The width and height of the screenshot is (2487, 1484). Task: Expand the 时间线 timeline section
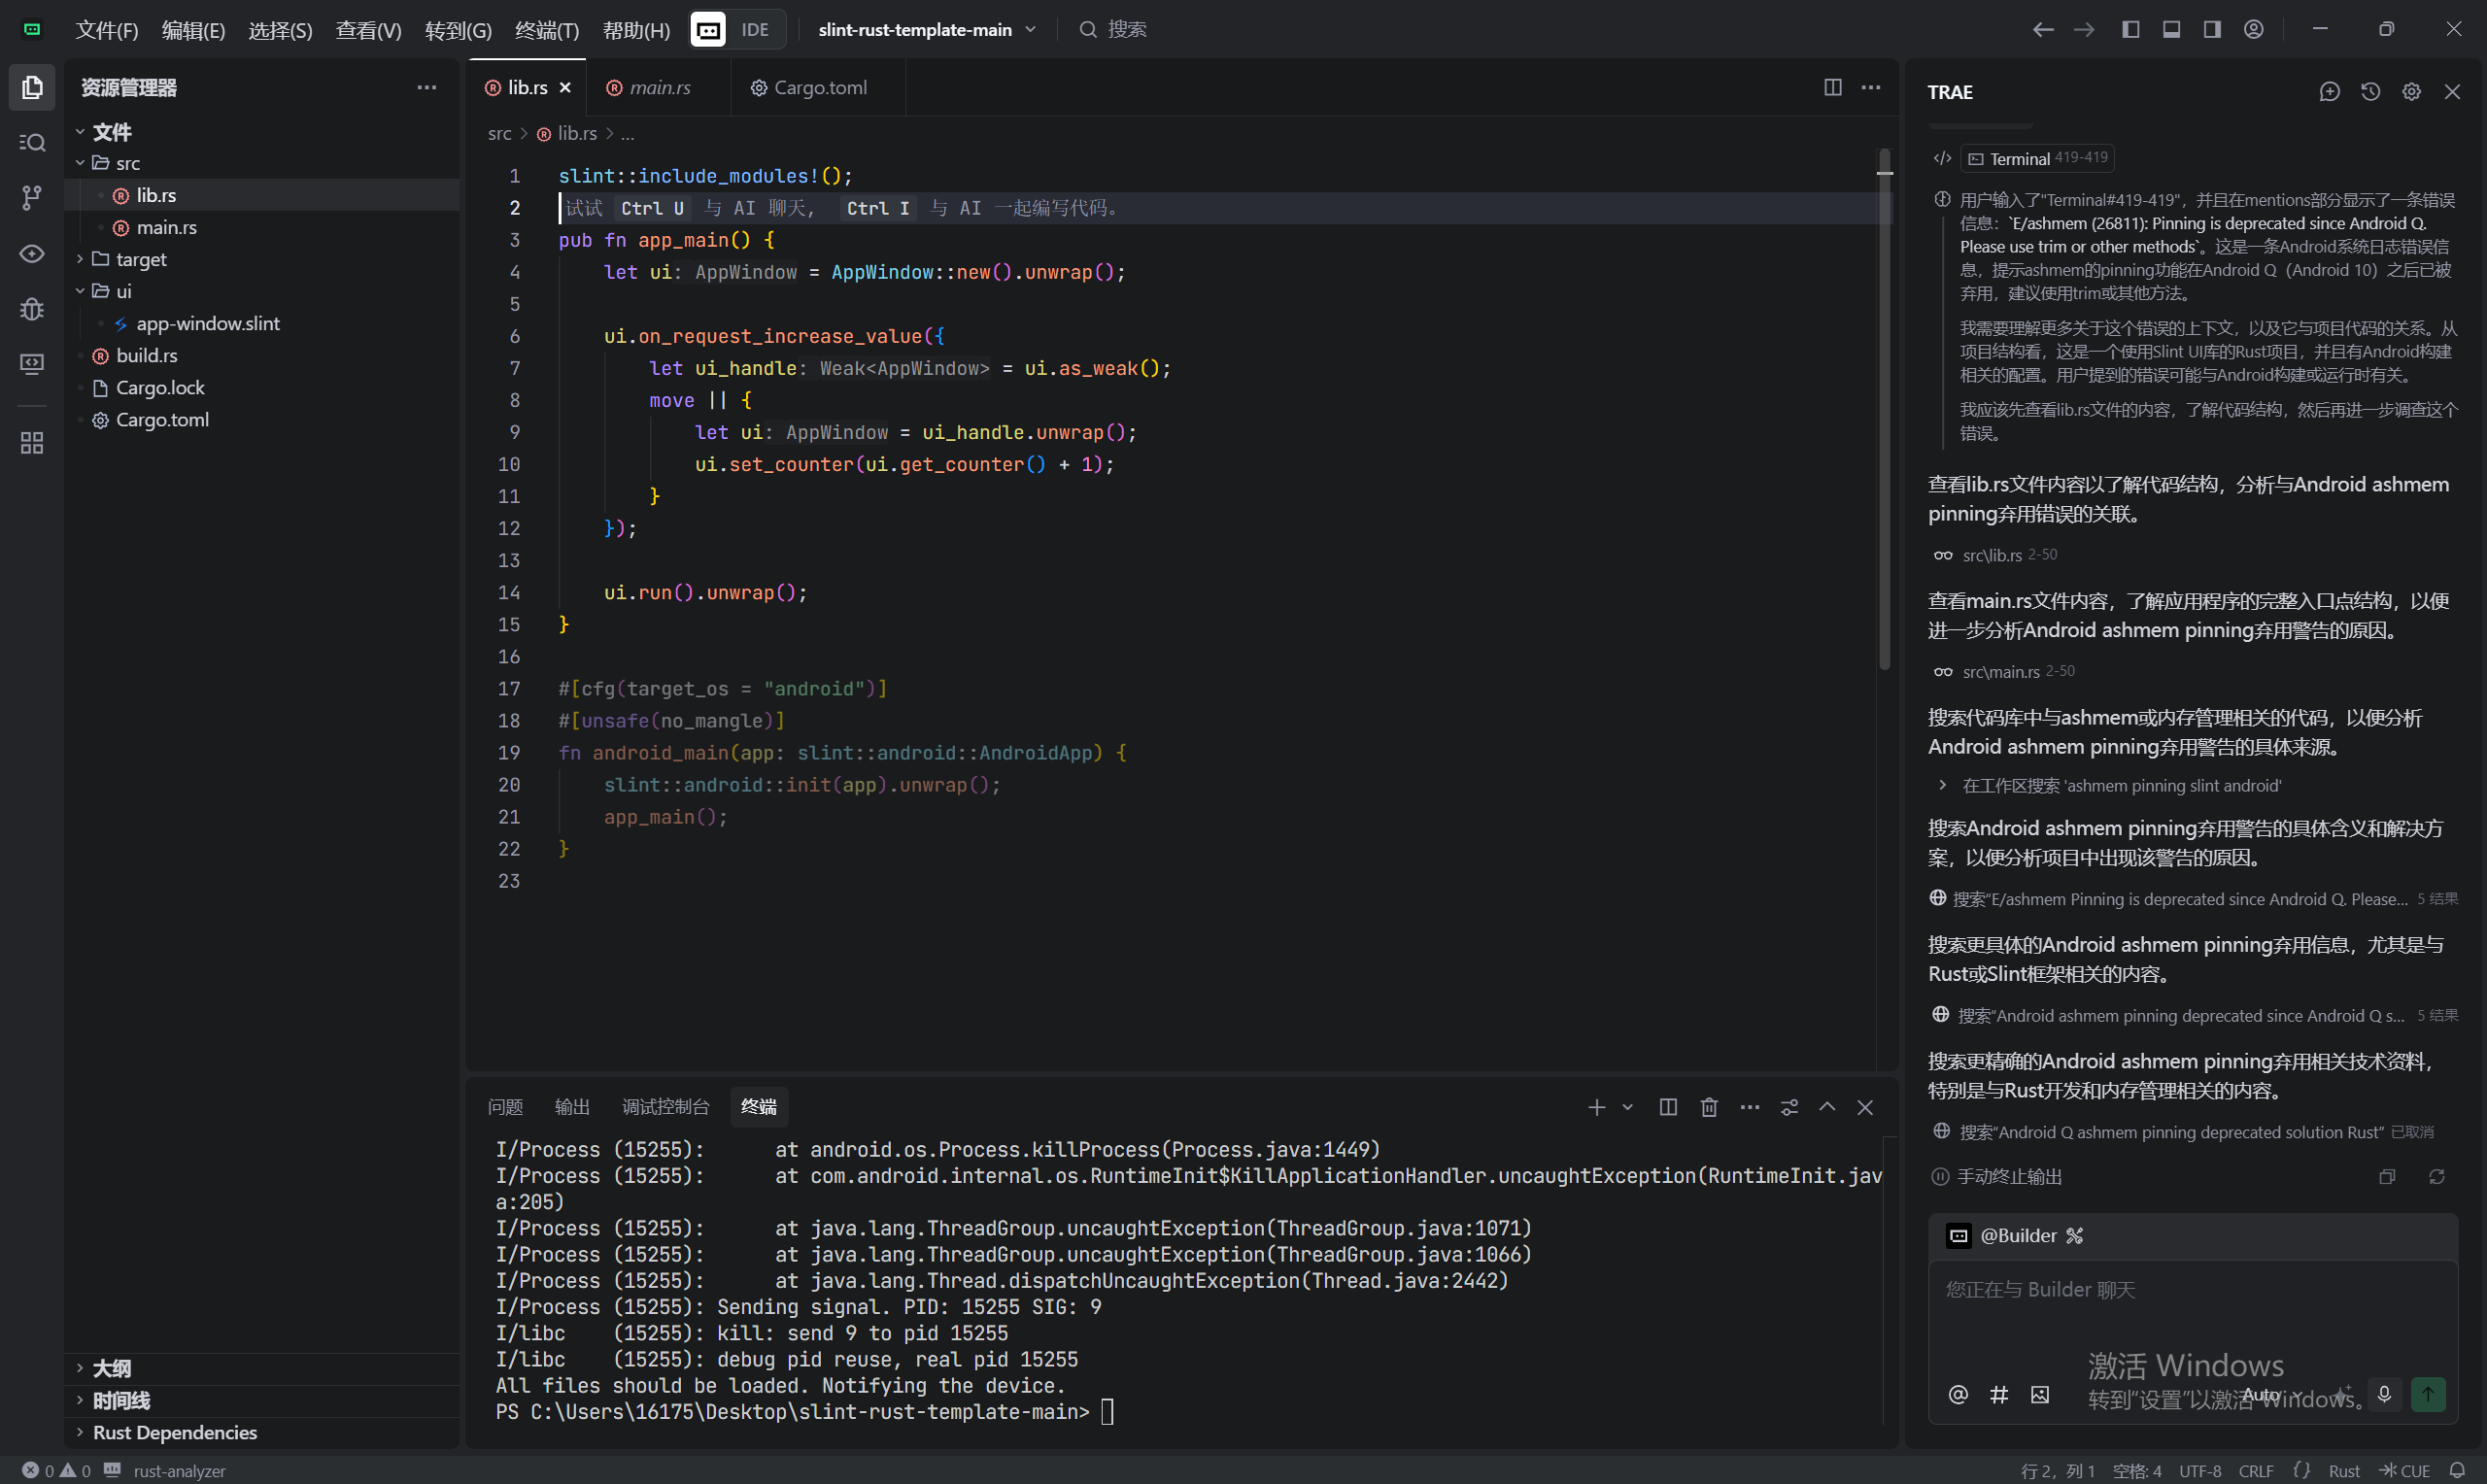(80, 1400)
